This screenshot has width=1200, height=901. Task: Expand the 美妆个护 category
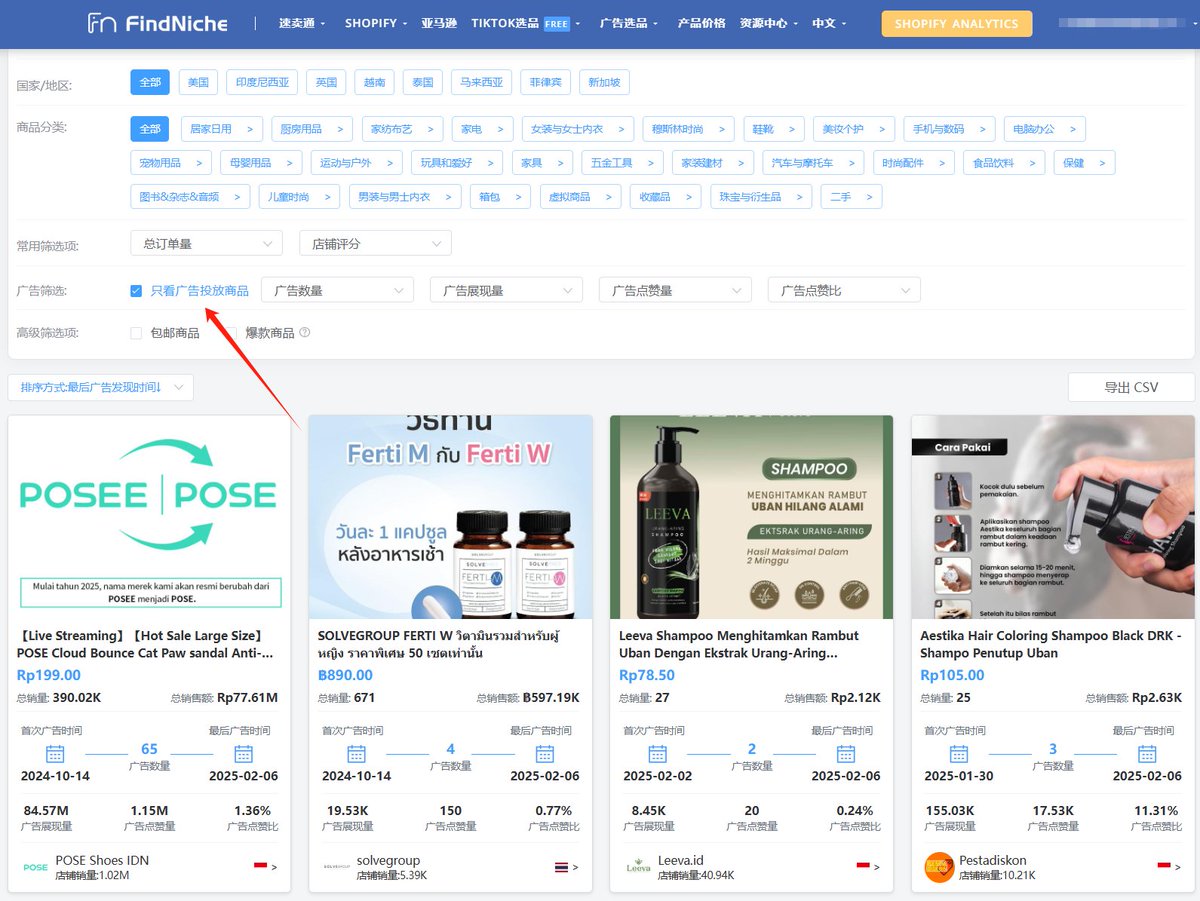[853, 129]
